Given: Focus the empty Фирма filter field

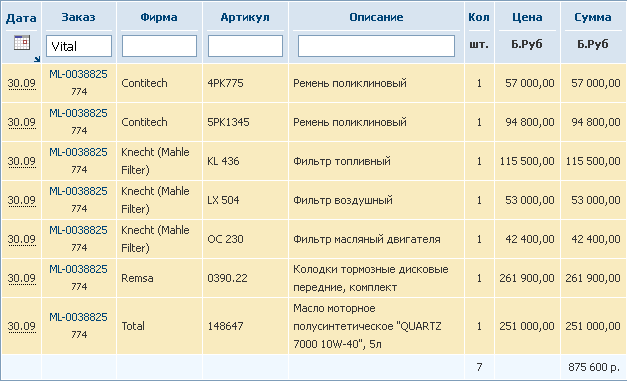Looking at the screenshot, I should 159,46.
